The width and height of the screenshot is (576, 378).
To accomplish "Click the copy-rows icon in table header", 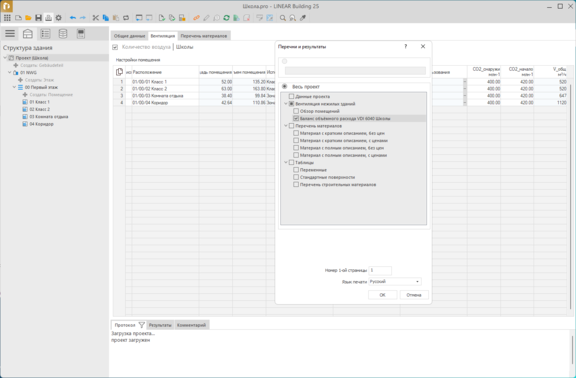I will click(x=119, y=72).
